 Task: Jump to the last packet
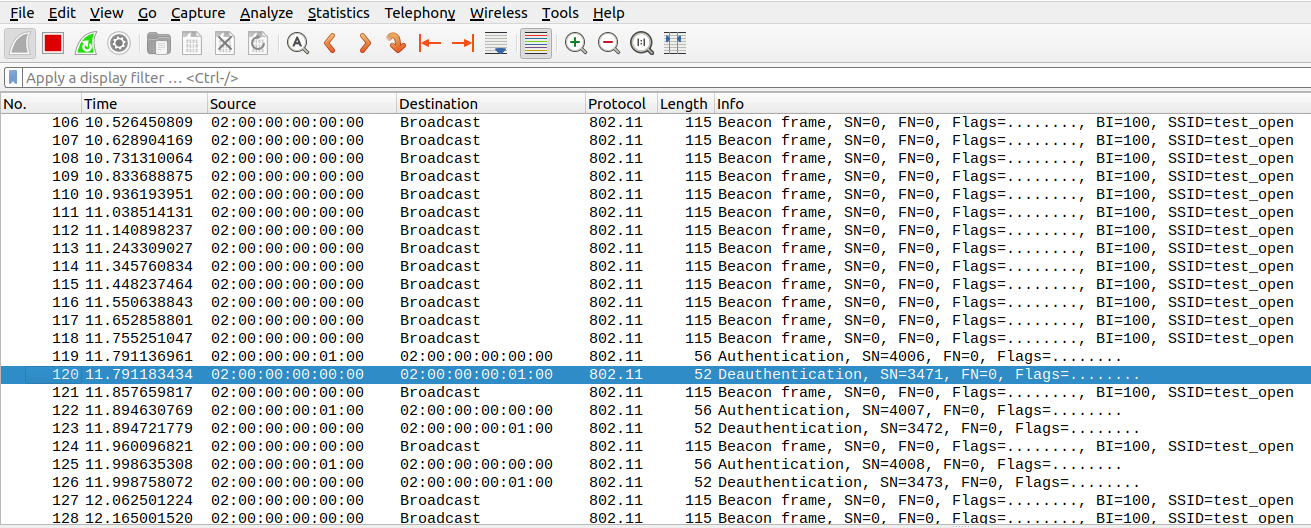462,43
